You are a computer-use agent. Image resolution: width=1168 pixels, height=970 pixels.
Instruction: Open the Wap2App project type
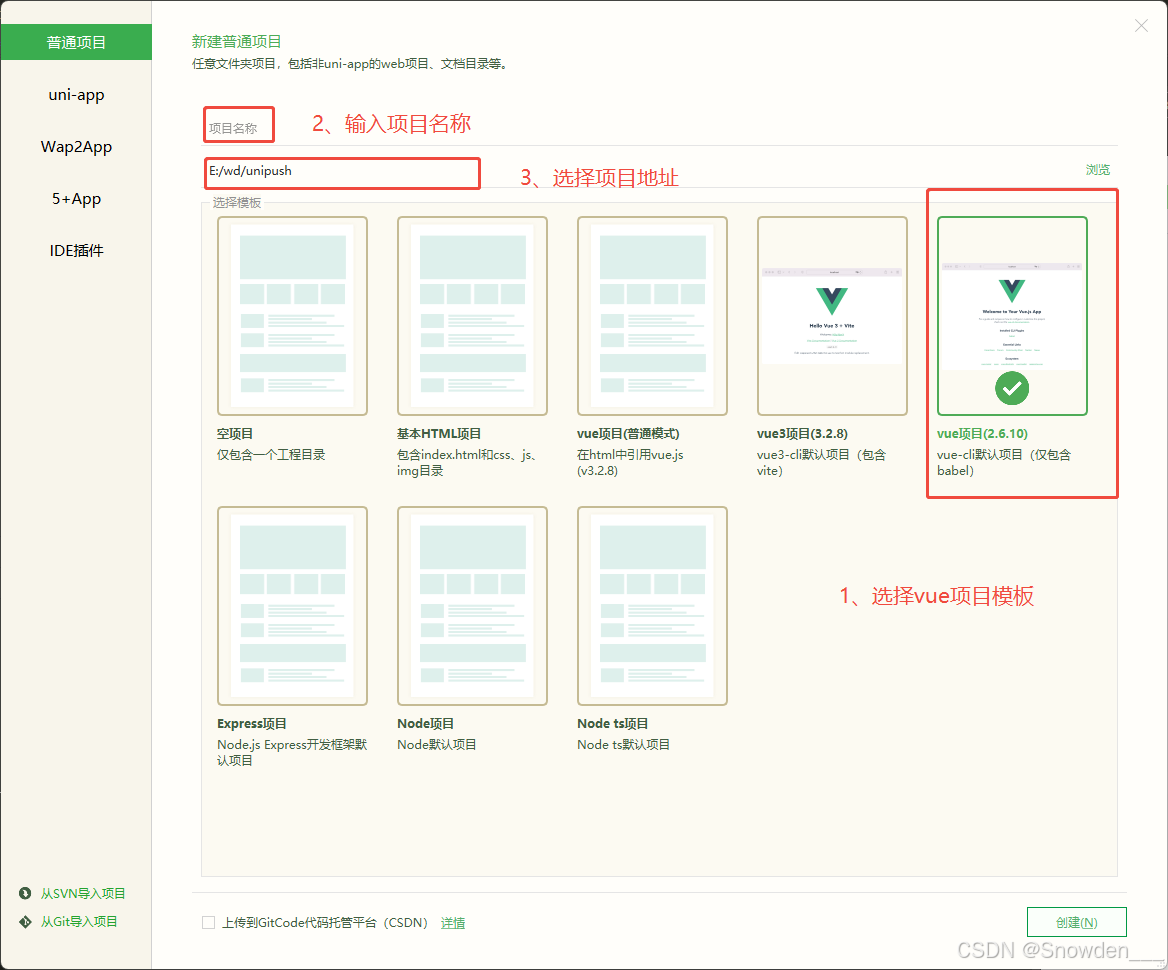pos(76,147)
